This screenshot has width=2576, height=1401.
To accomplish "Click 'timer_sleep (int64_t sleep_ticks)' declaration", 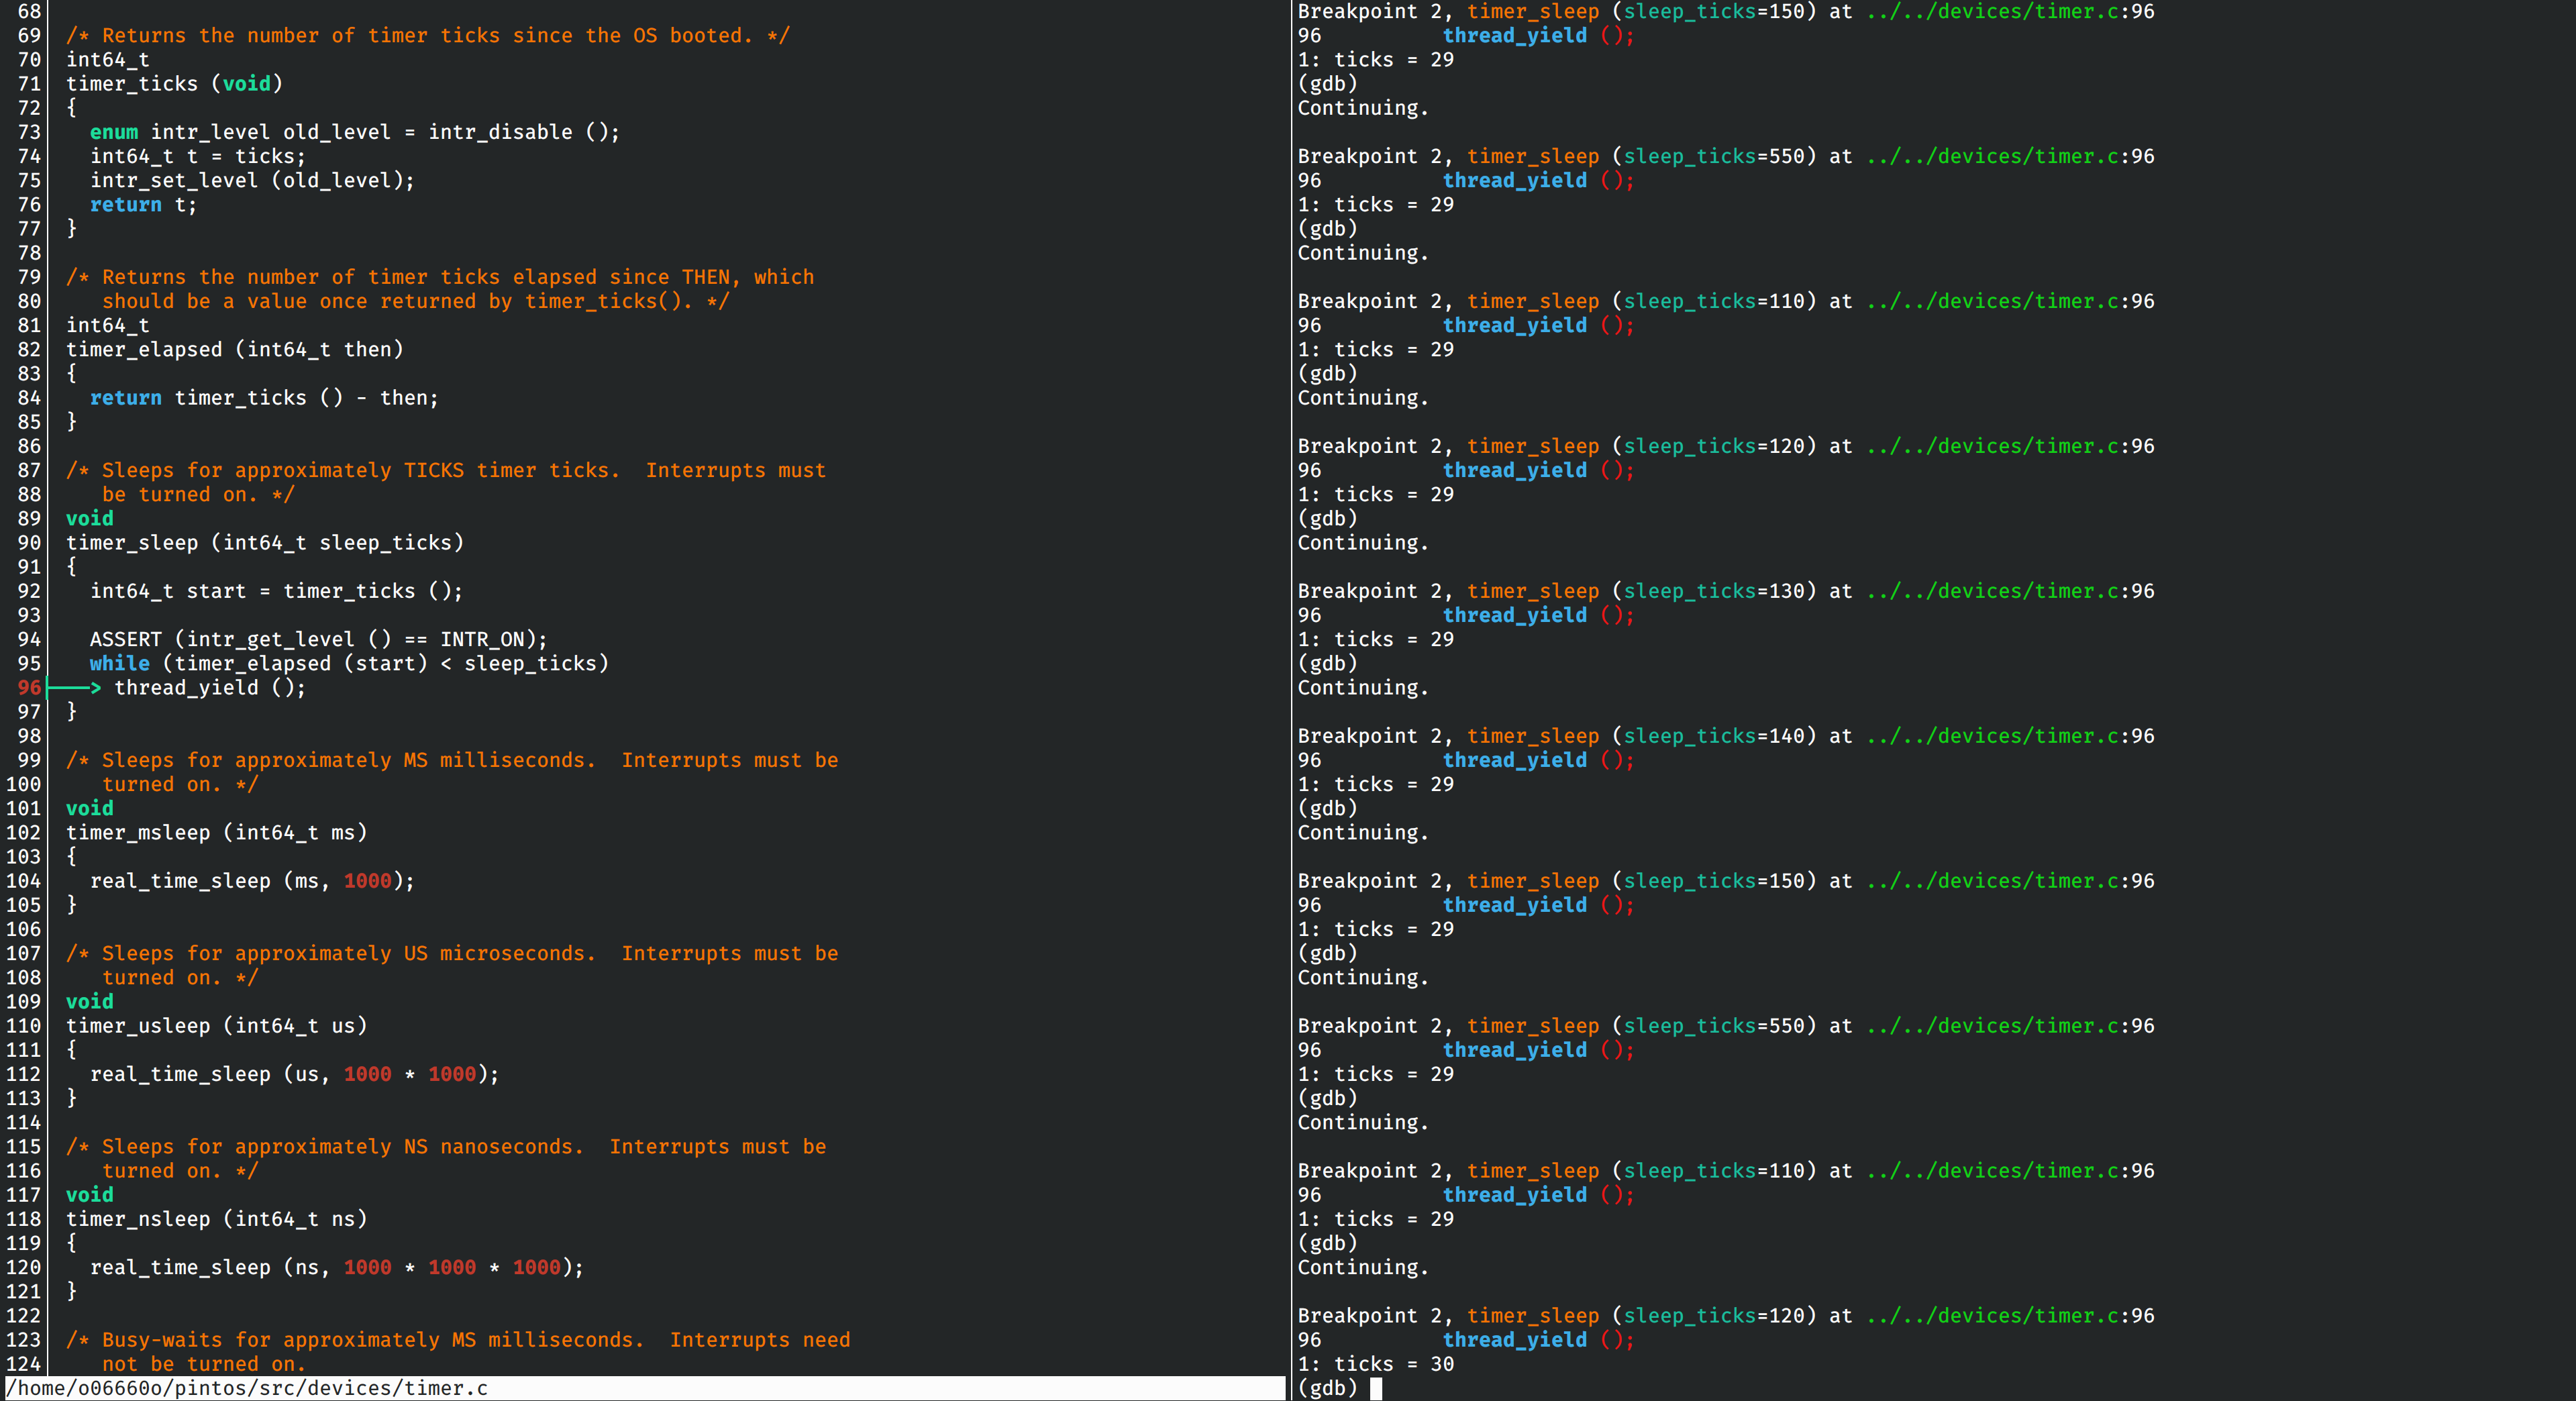I will [265, 543].
